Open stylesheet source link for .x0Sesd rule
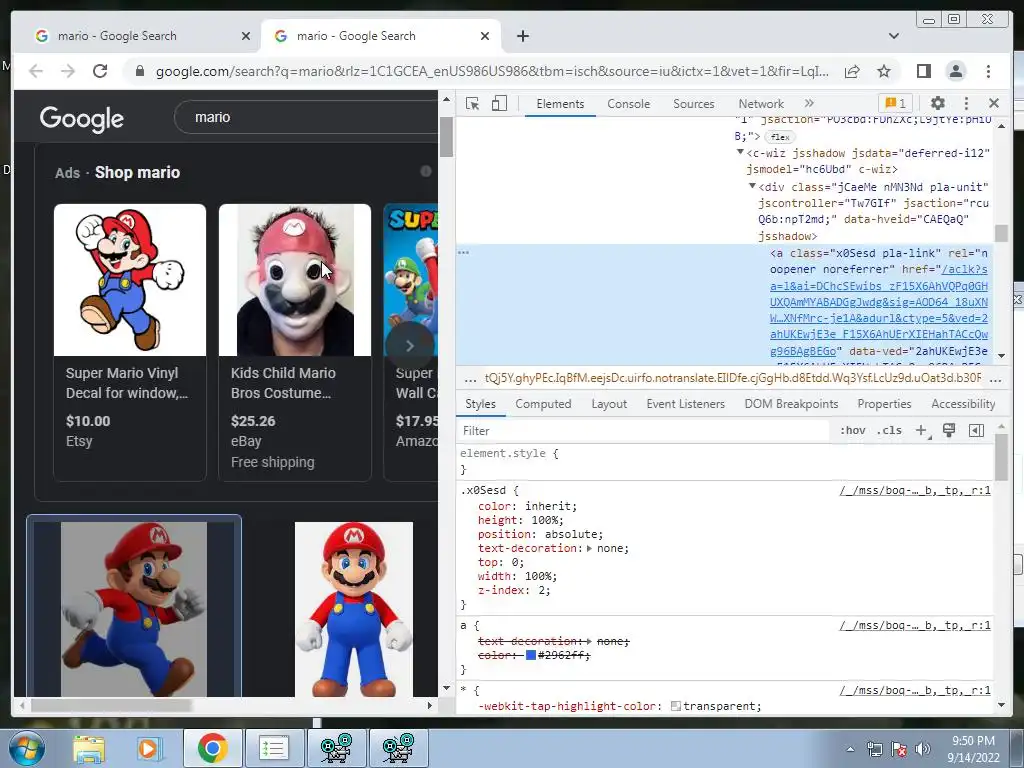 click(915, 490)
